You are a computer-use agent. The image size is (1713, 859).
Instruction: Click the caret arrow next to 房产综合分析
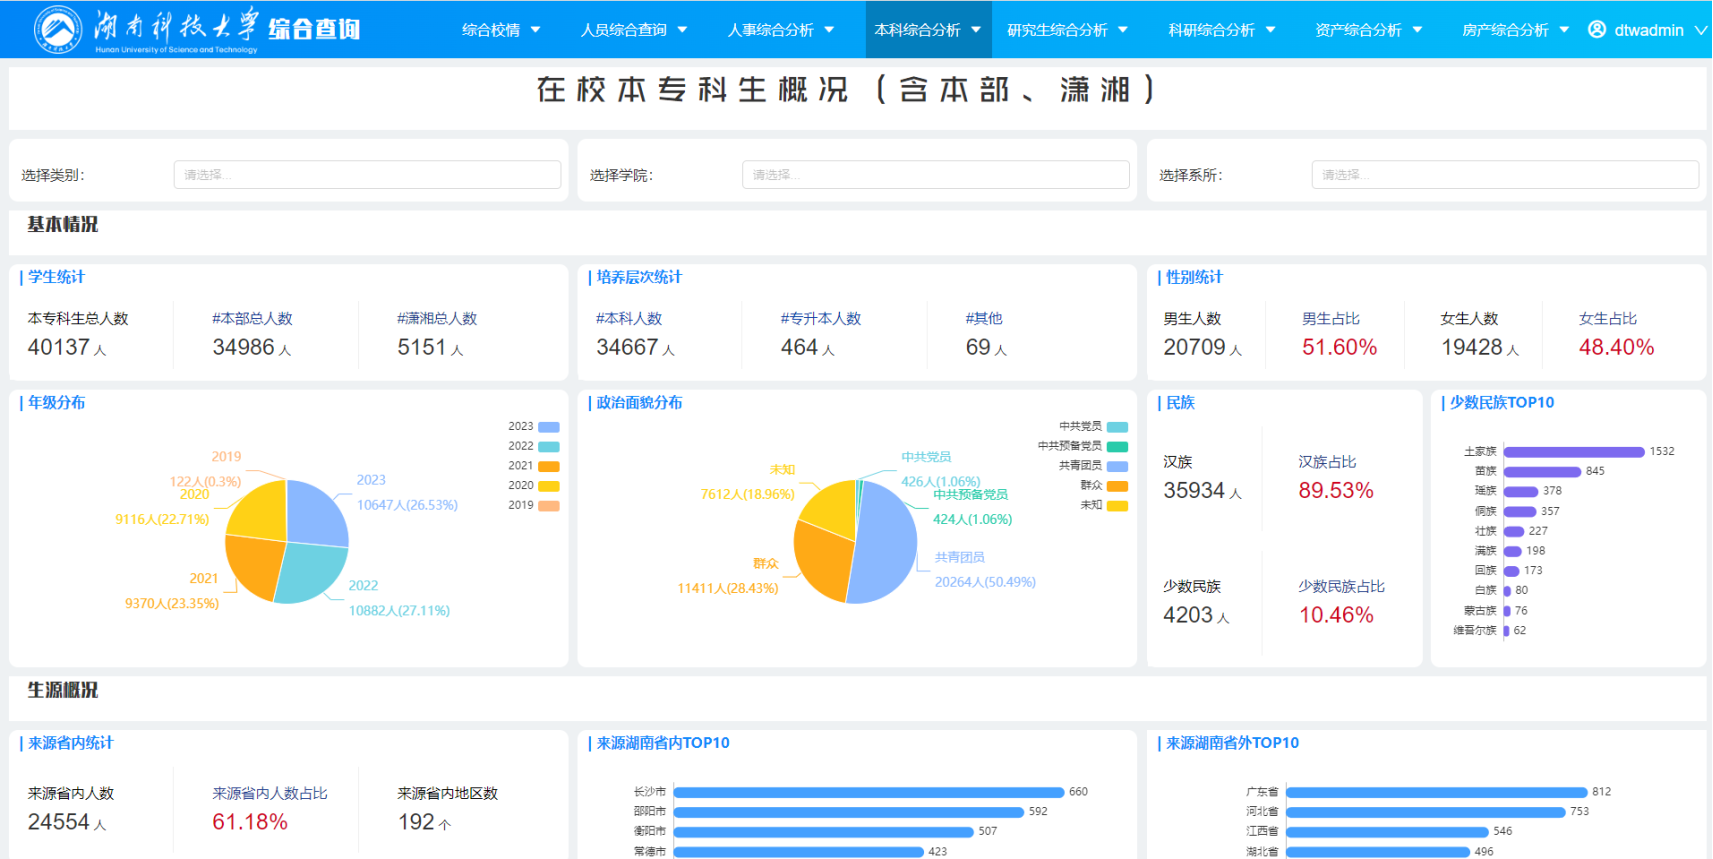click(x=1564, y=30)
